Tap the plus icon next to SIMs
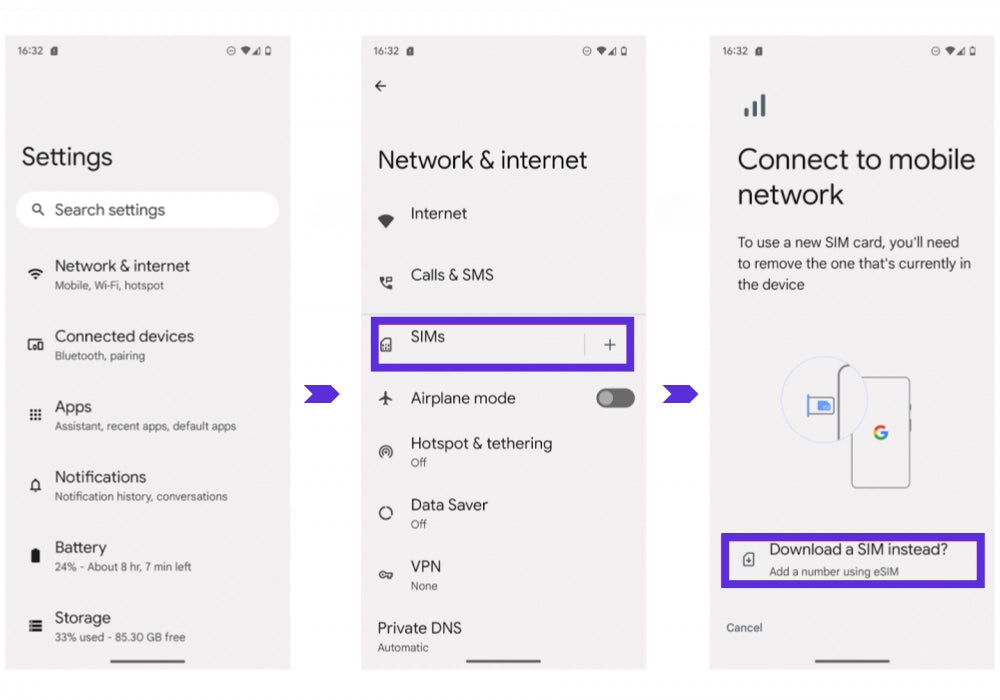This screenshot has height=700, width=1000. (610, 345)
